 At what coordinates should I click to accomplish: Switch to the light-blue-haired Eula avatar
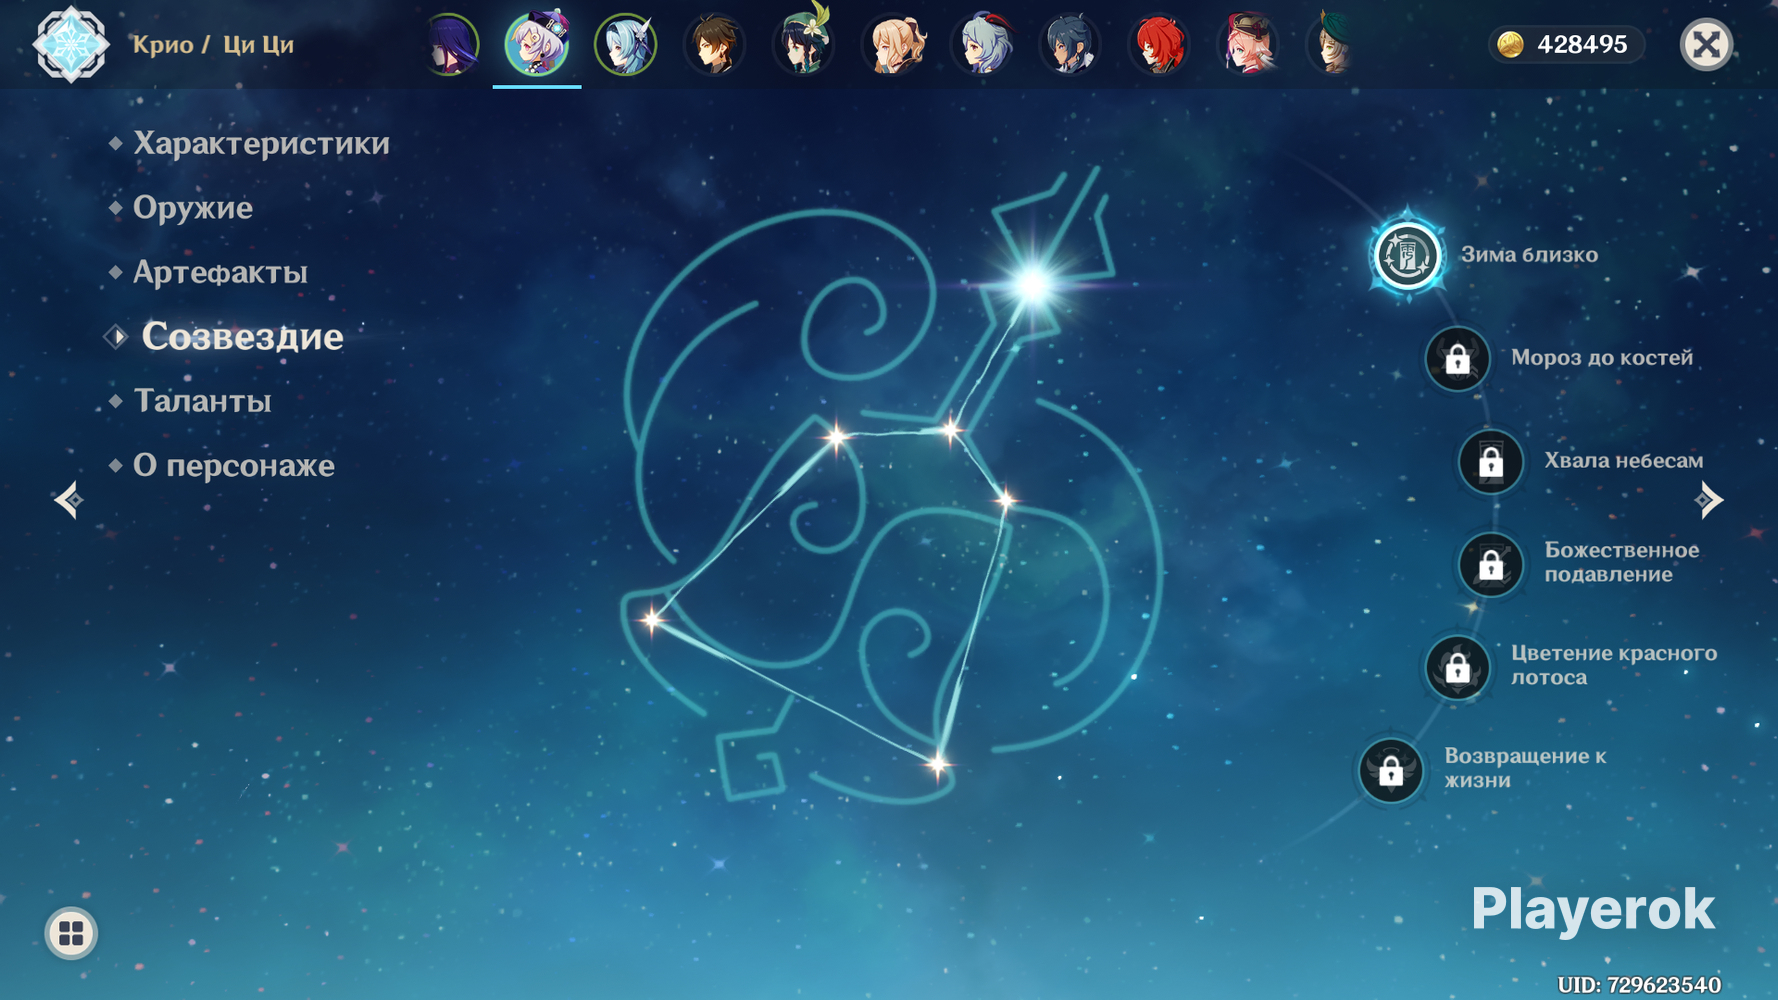(x=626, y=45)
